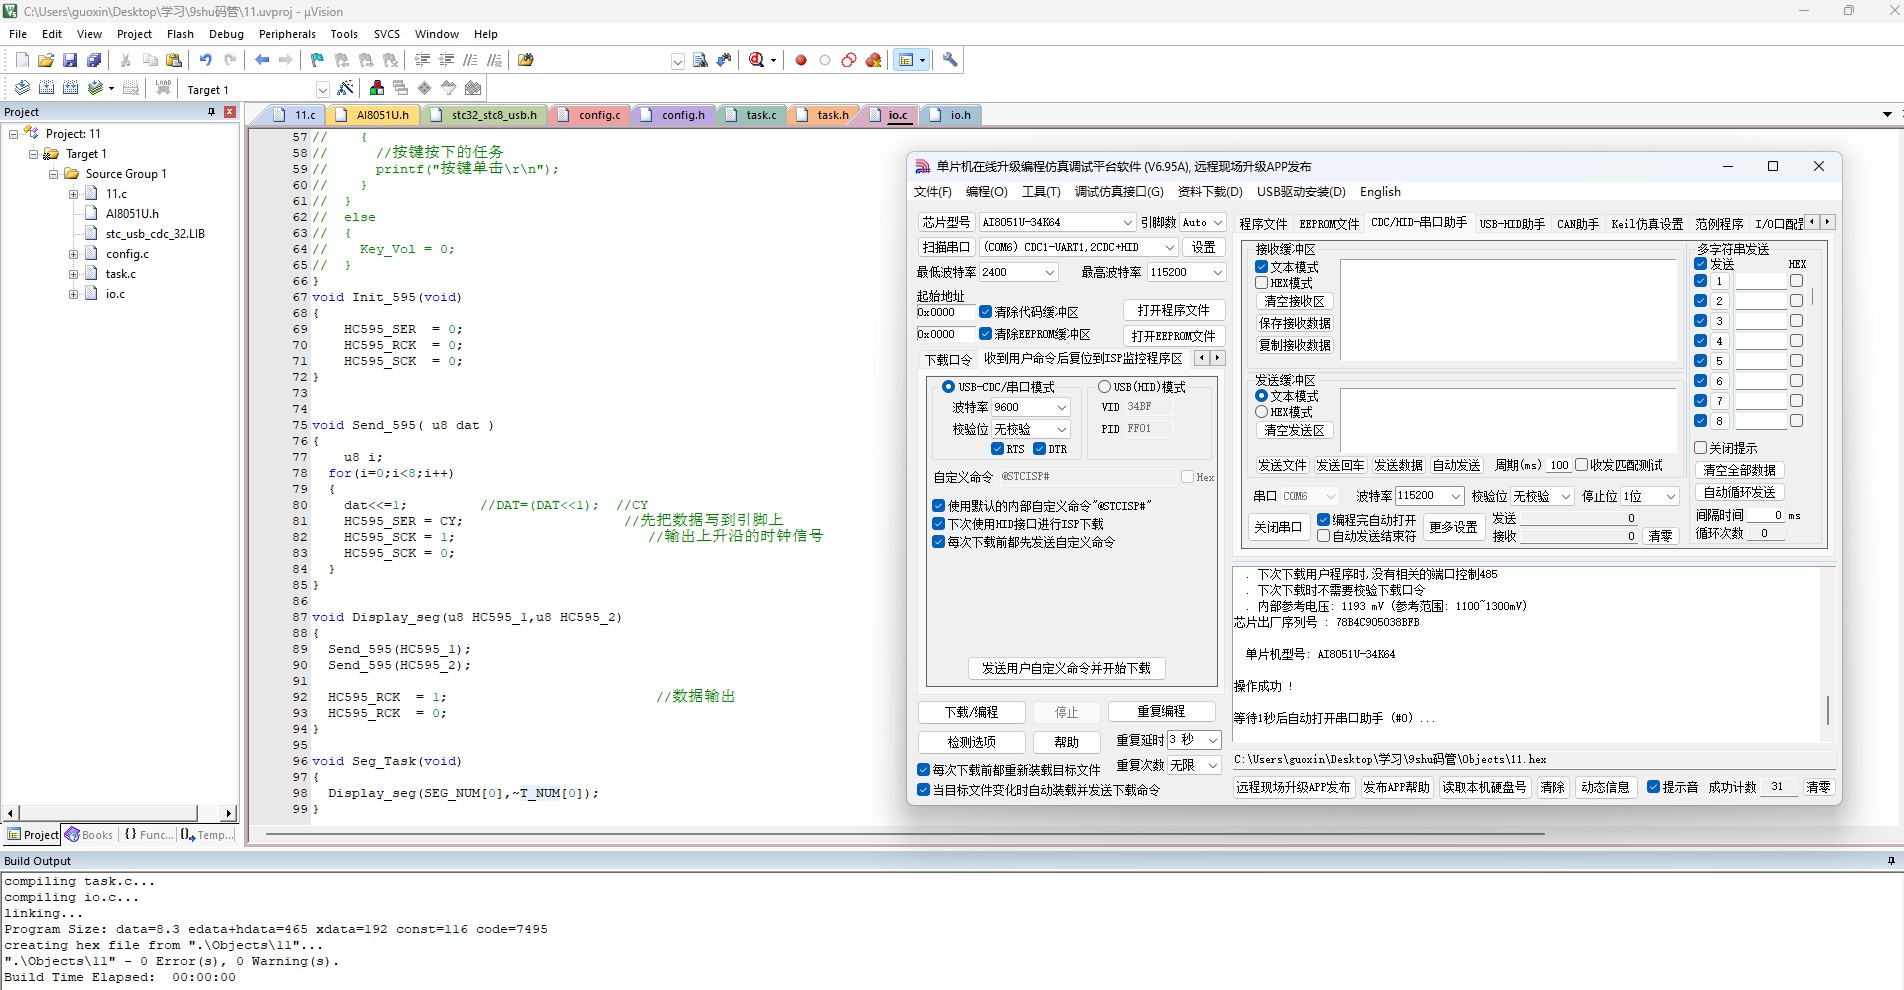Toggle 下次使用HID接口进行ISP下载 checkbox

(x=938, y=524)
